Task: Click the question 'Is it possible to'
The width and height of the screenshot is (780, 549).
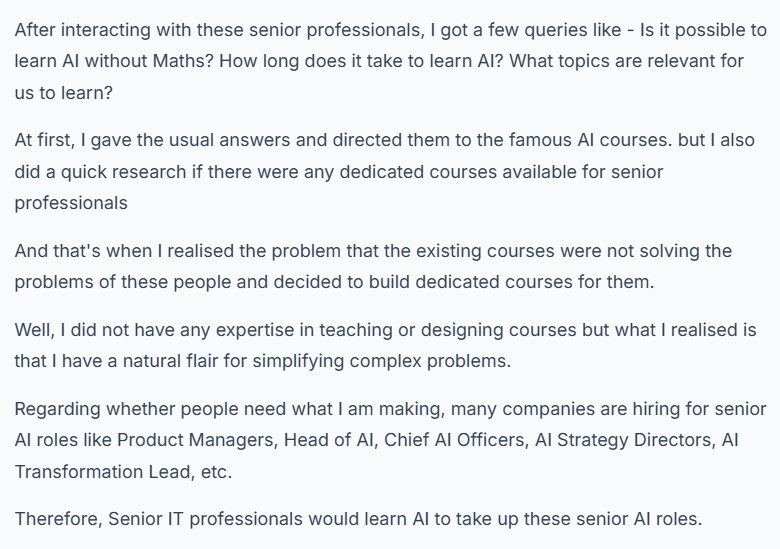Action: (703, 30)
